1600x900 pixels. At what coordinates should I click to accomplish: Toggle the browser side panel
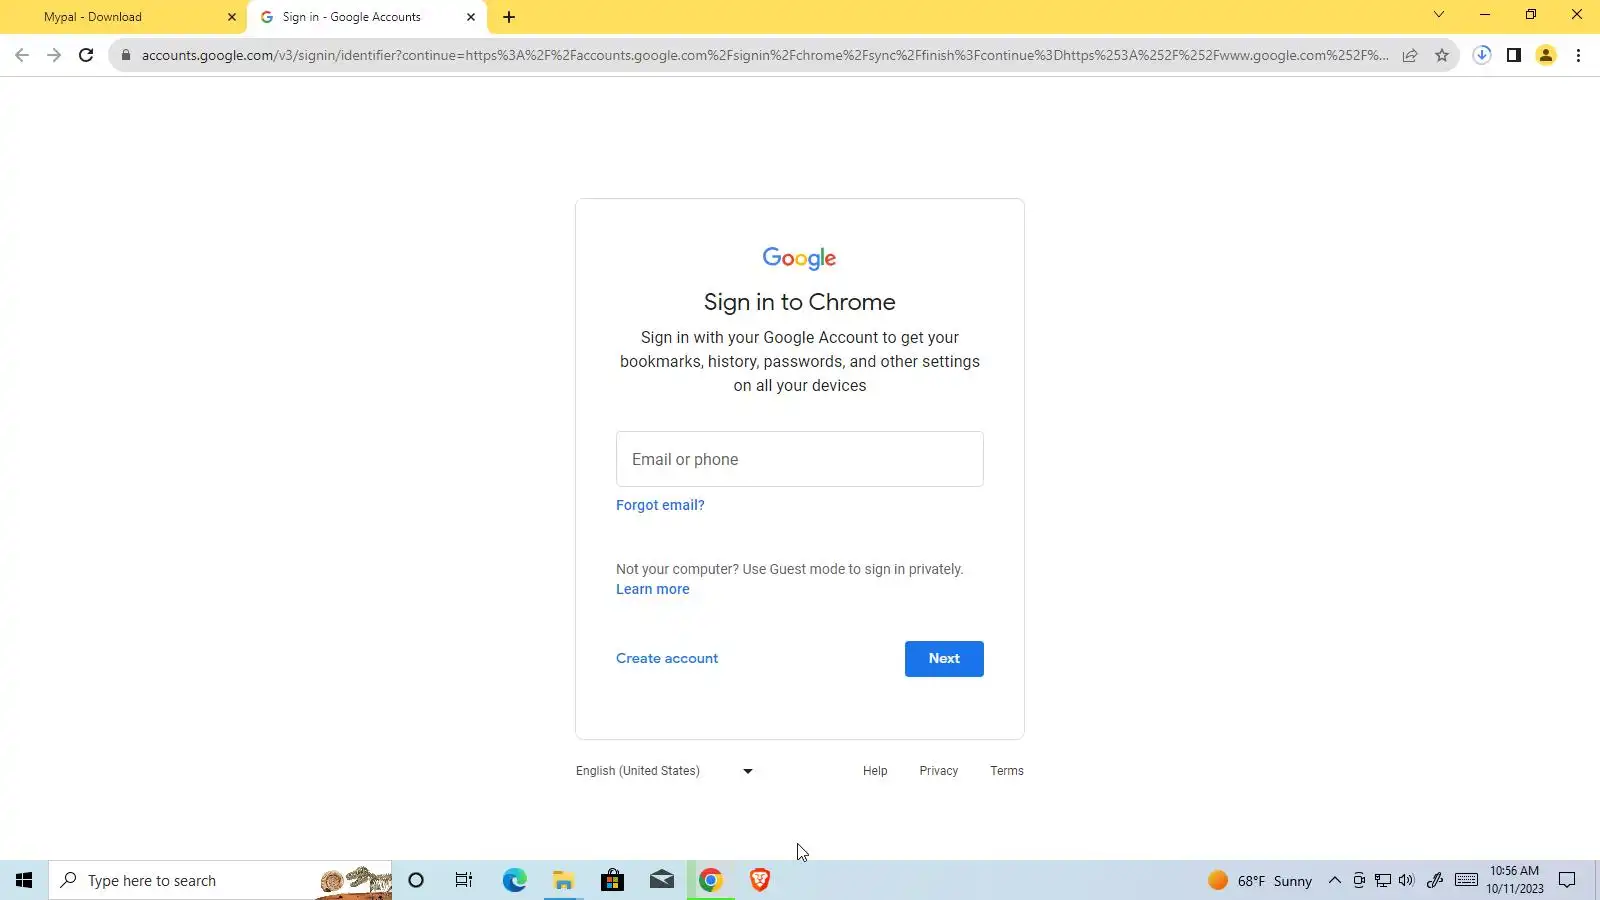(1514, 55)
